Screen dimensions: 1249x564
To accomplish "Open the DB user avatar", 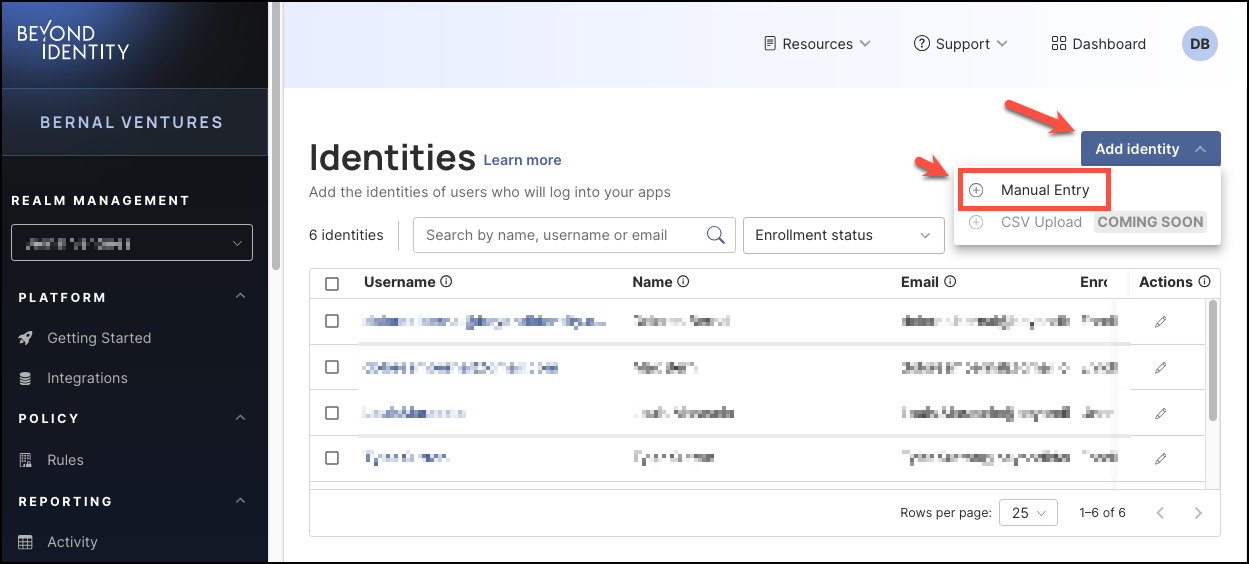I will click(1200, 44).
